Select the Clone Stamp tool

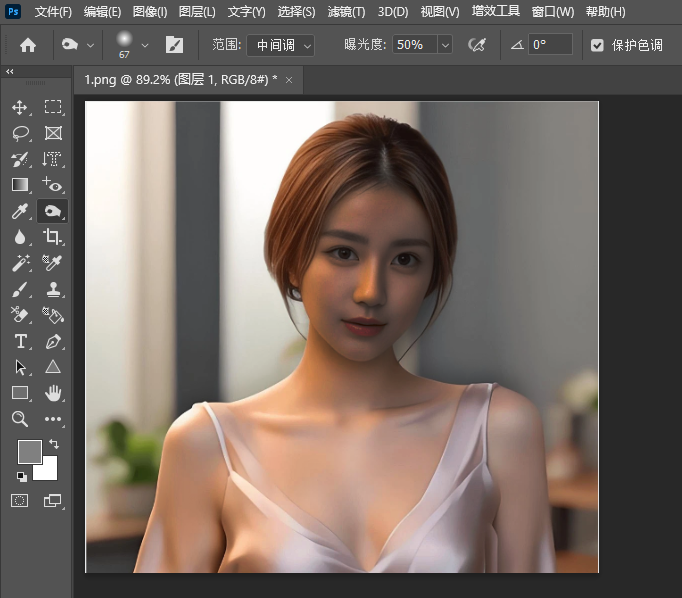pos(52,289)
